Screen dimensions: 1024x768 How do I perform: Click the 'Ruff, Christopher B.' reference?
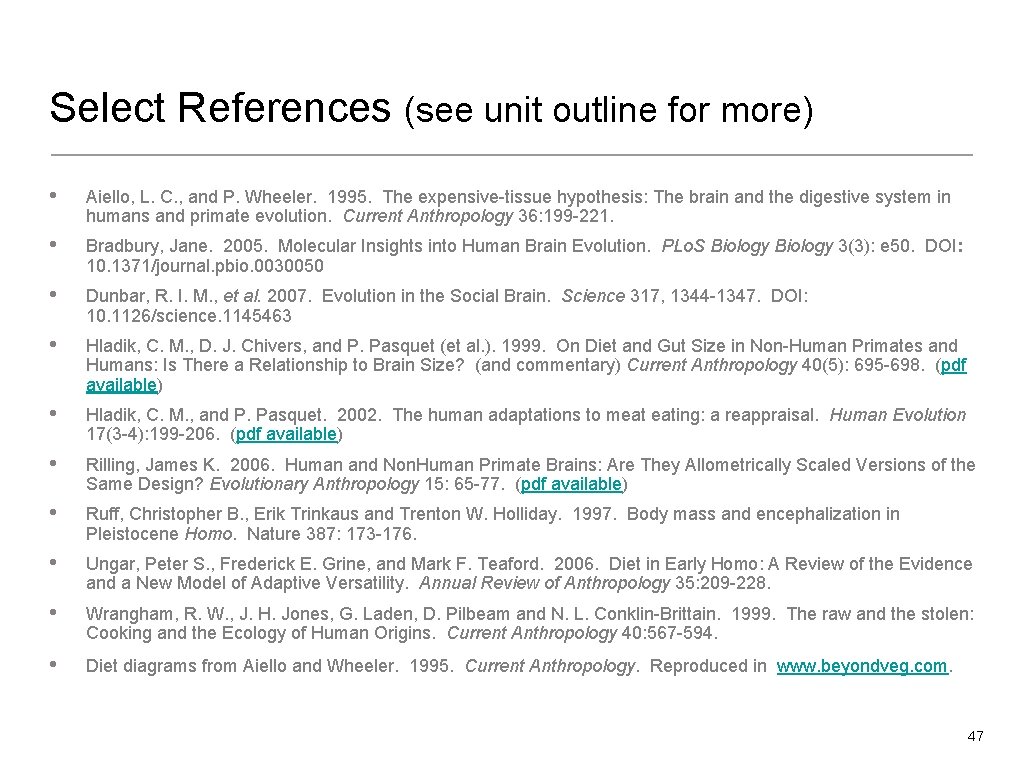click(x=493, y=524)
